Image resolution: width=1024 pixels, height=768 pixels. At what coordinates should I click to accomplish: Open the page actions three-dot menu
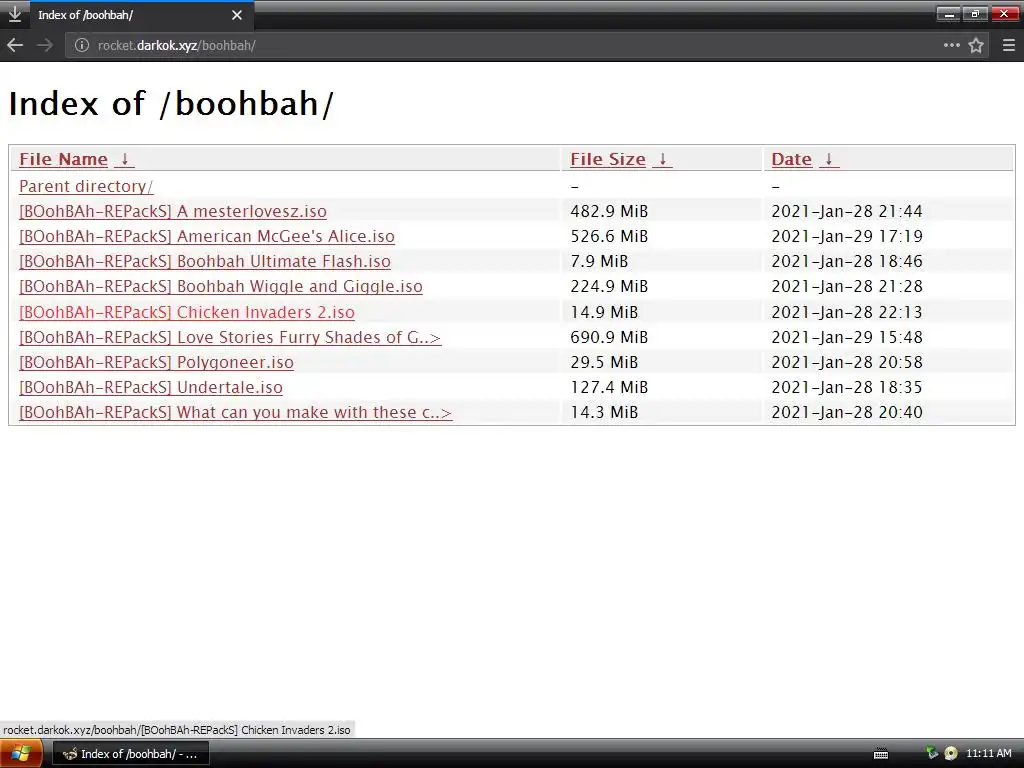pyautogui.click(x=952, y=45)
